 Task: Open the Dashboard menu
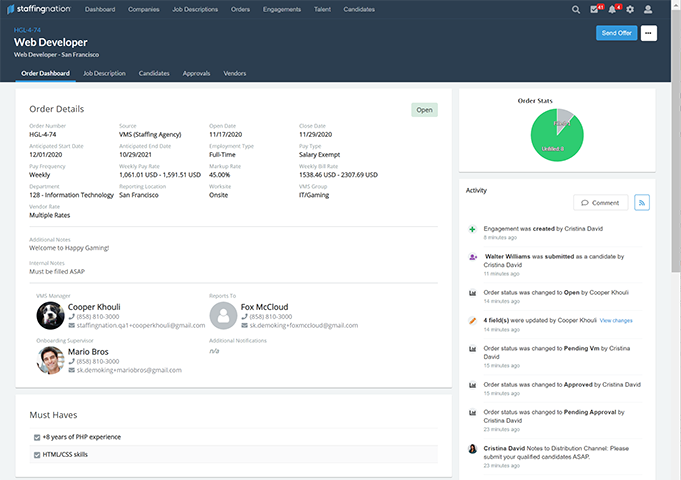(100, 10)
